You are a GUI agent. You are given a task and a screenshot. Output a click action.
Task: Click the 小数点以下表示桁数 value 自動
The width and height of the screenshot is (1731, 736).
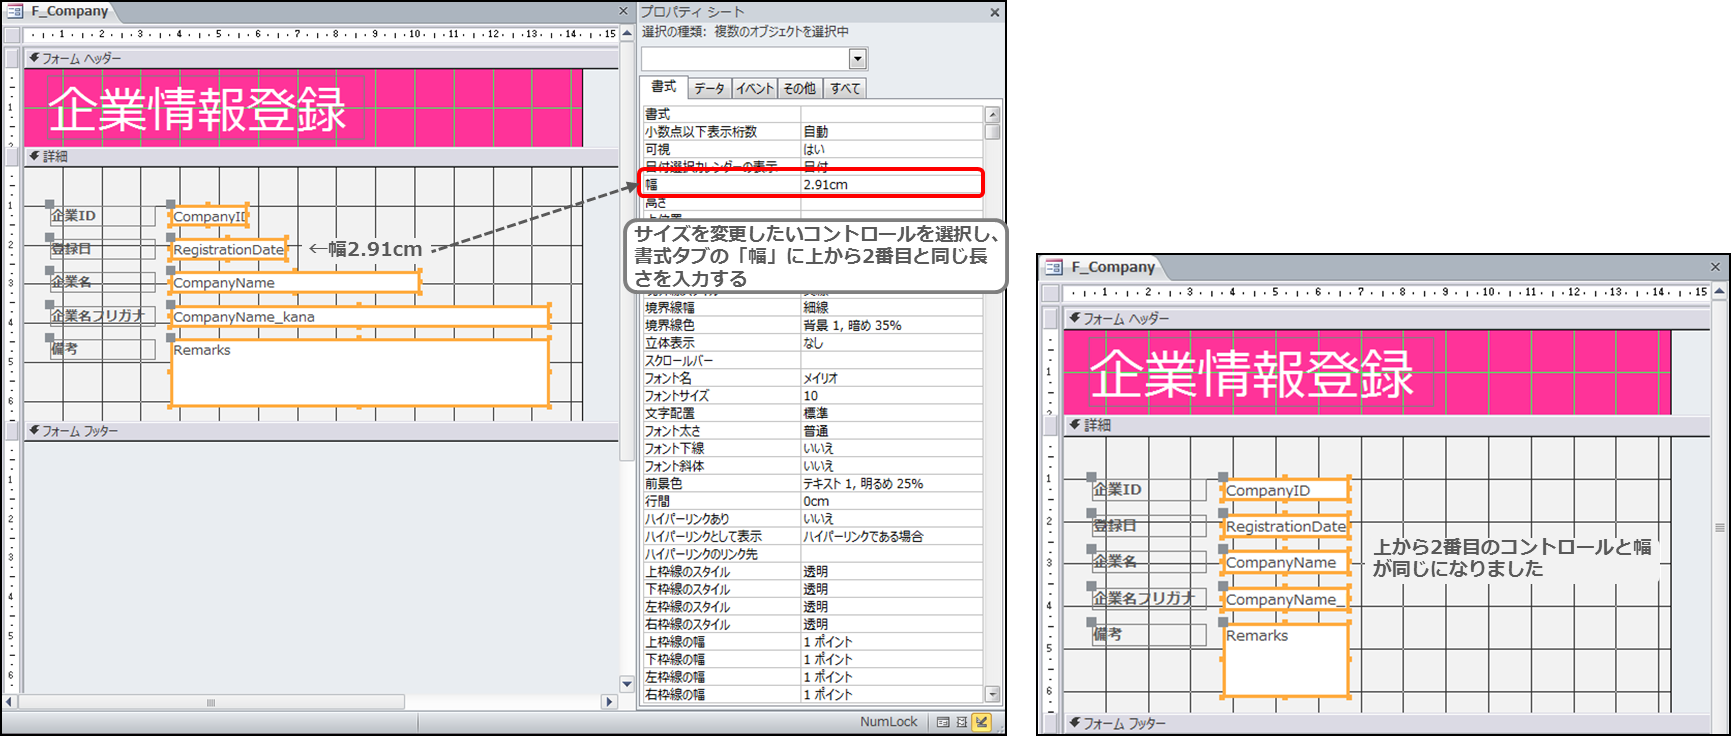tap(891, 132)
